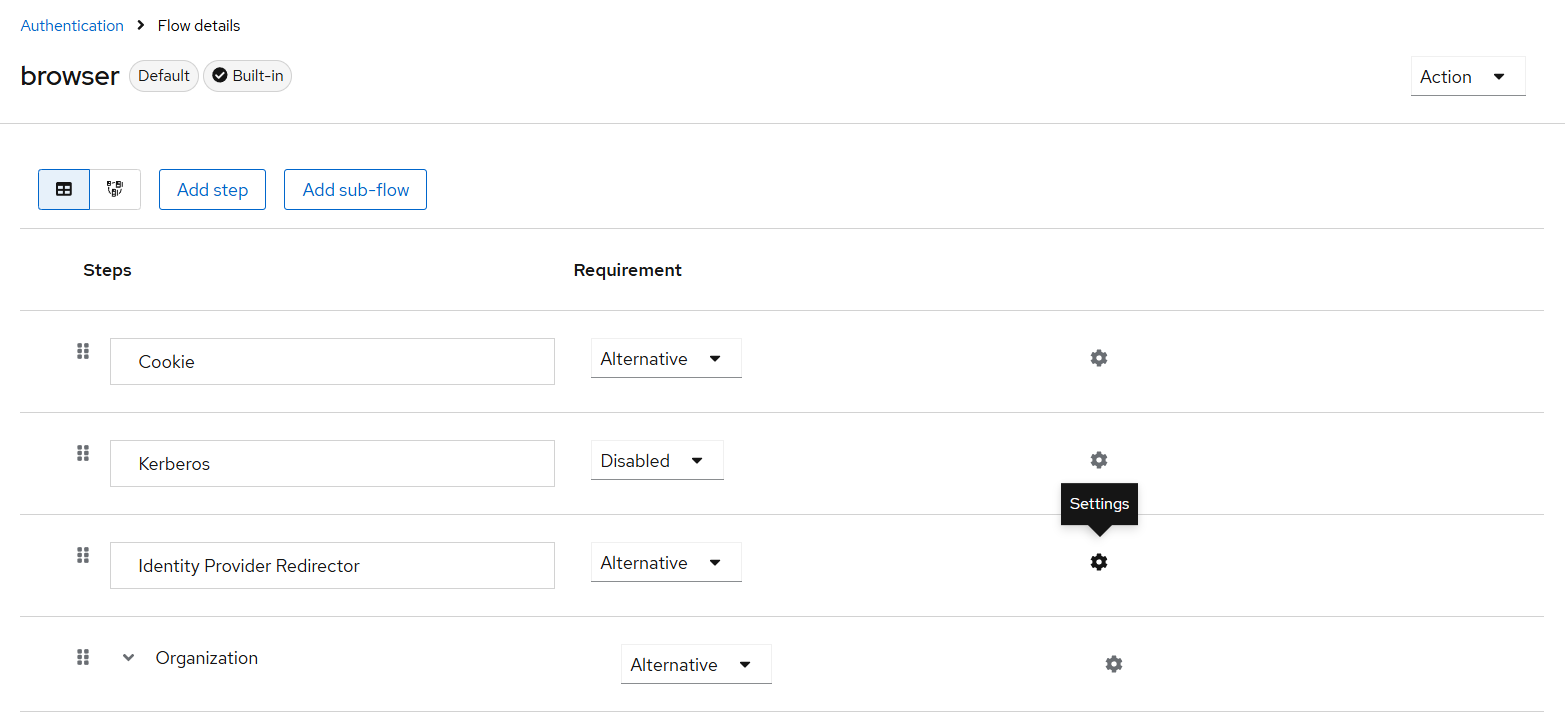Grab drag handle of Cookie row

coord(83,351)
